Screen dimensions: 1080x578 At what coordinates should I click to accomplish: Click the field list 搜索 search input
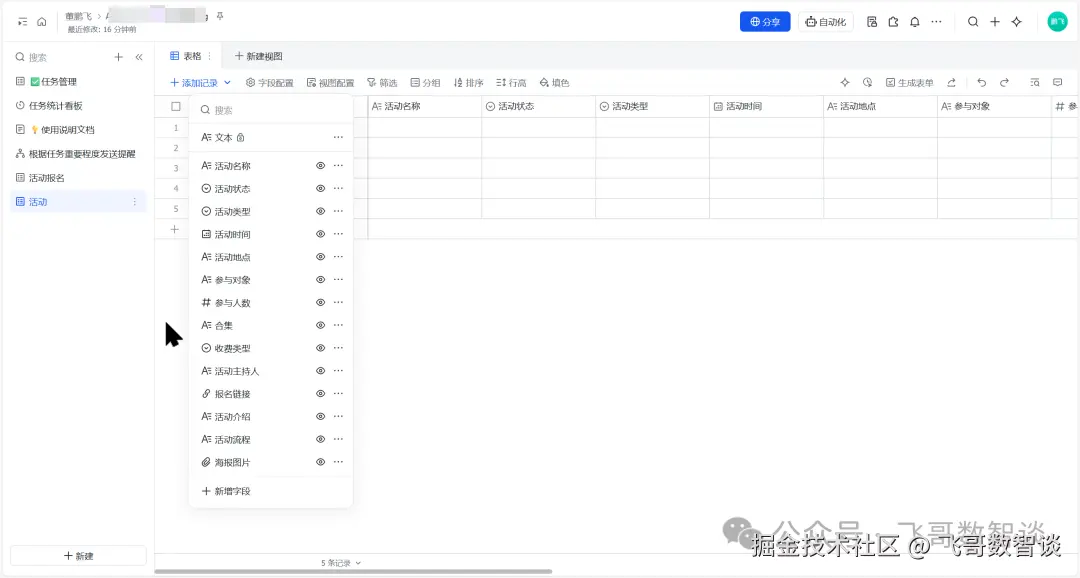point(271,110)
